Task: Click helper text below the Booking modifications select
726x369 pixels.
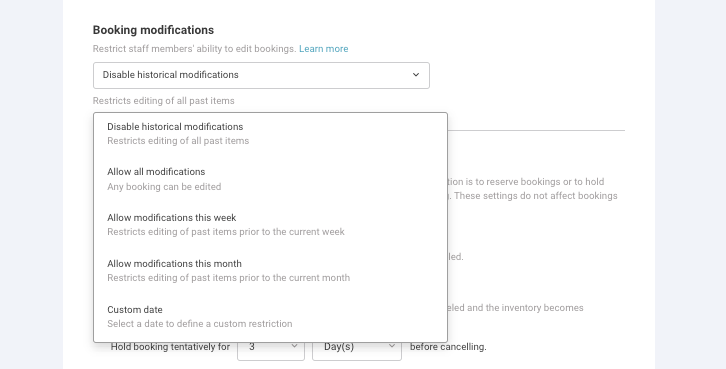Action: 163,101
